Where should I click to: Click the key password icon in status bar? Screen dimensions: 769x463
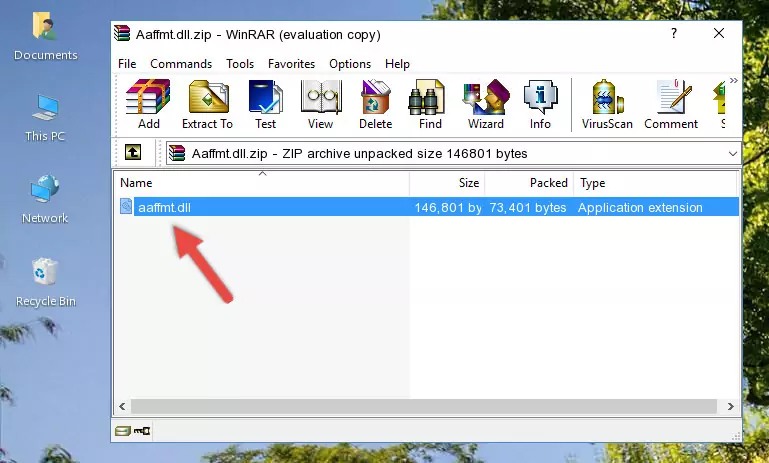pos(142,431)
